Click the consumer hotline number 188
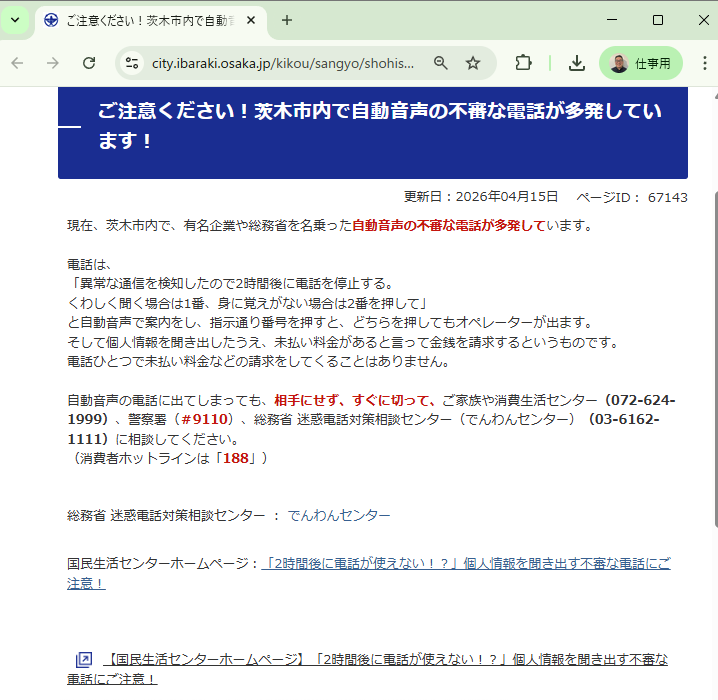 pyautogui.click(x=235, y=458)
